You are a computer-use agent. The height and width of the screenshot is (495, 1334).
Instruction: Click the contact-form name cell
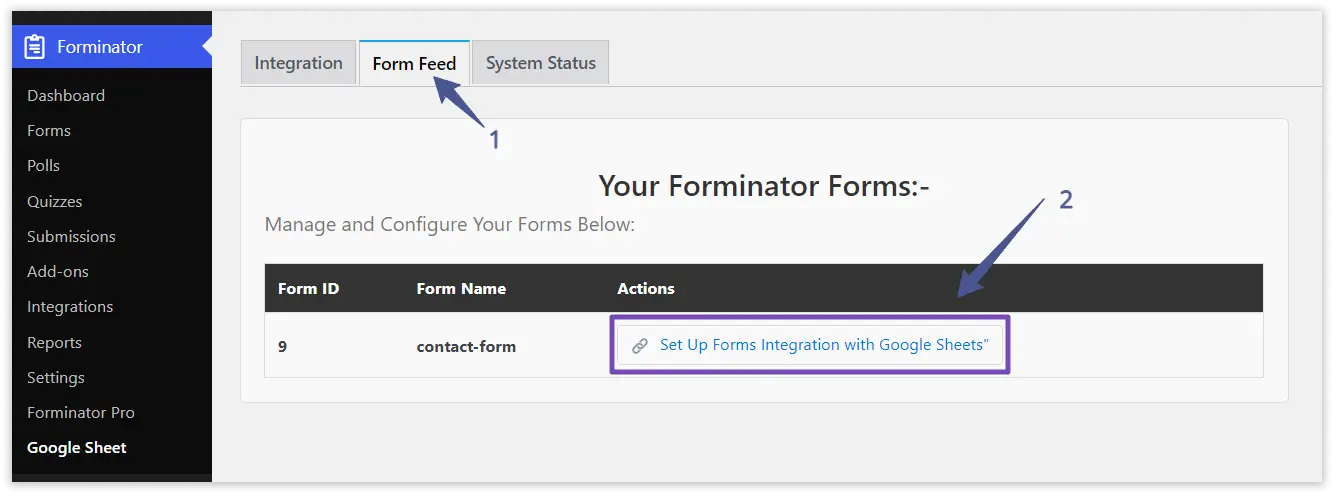tap(466, 348)
